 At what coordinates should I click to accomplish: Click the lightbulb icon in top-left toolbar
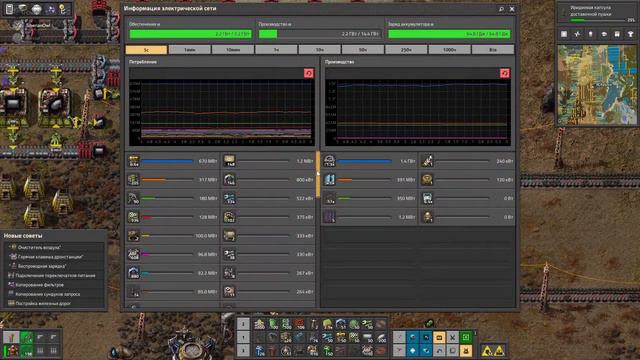[63, 9]
